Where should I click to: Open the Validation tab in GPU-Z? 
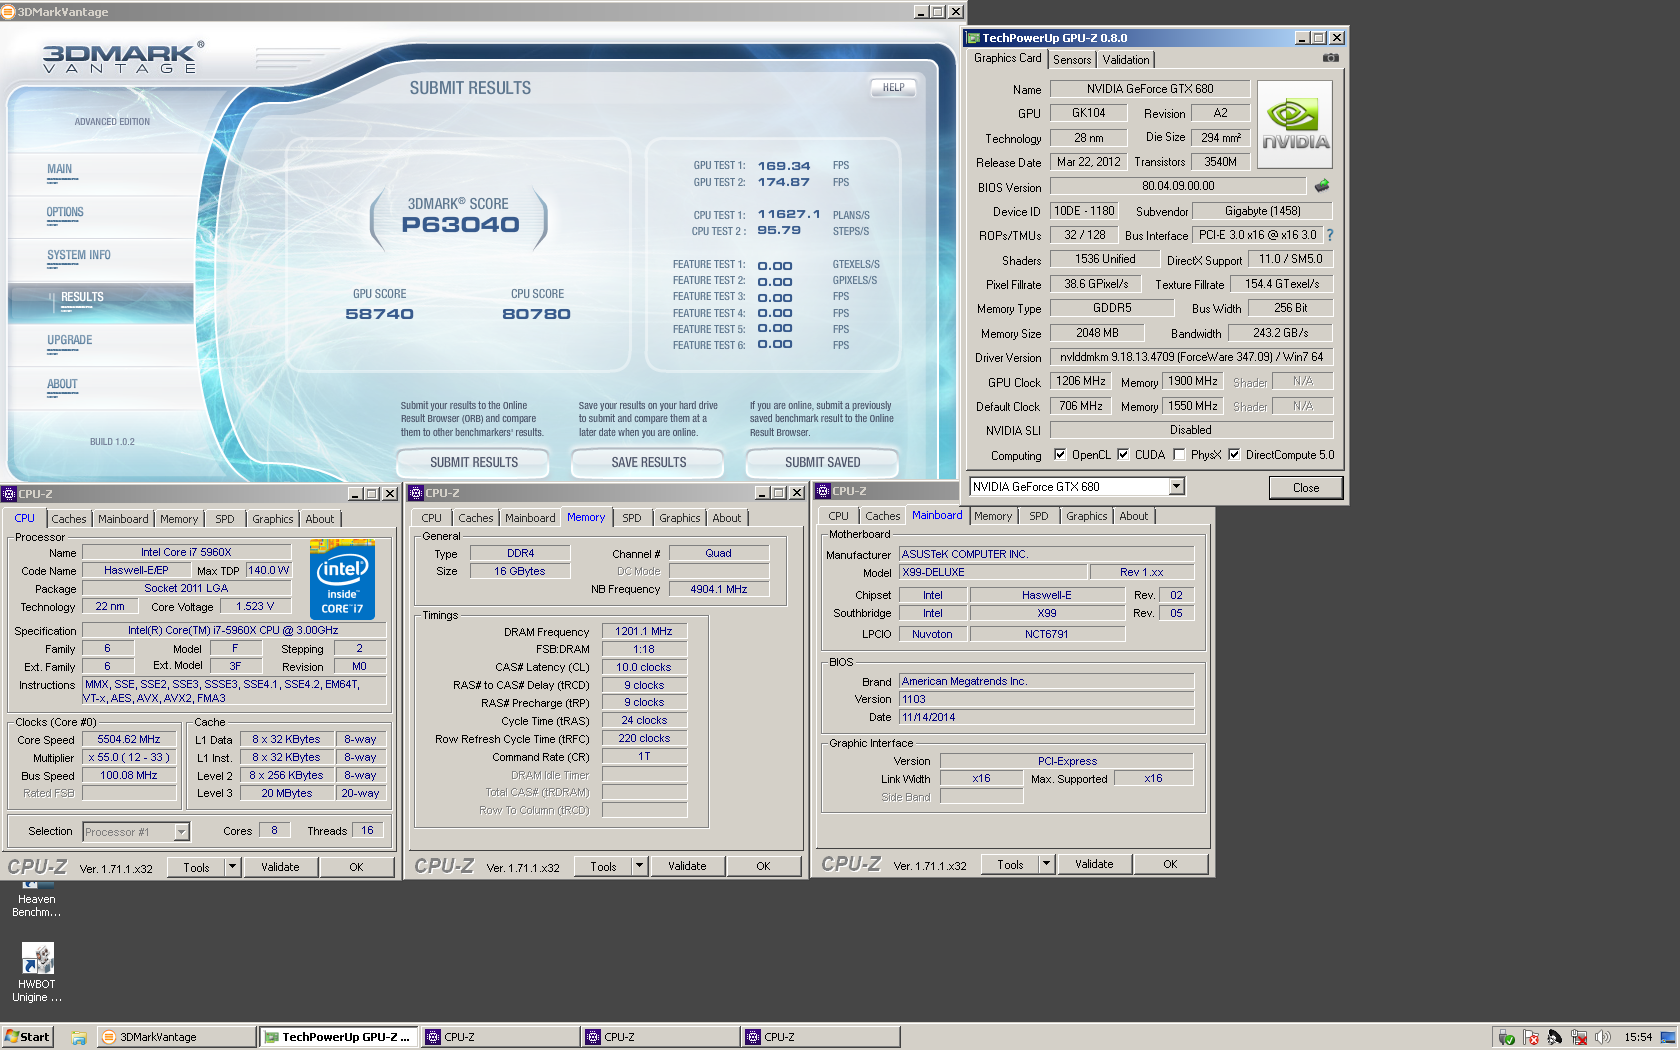pos(1126,60)
